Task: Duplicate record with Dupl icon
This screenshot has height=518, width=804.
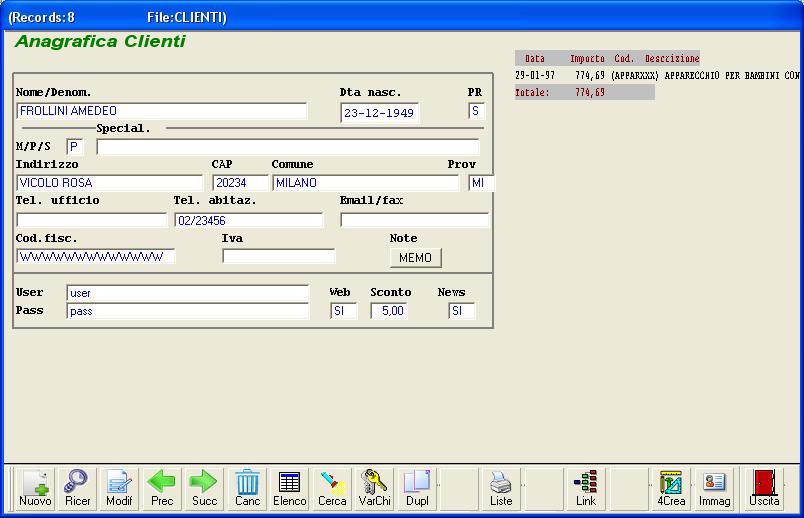Action: point(417,489)
